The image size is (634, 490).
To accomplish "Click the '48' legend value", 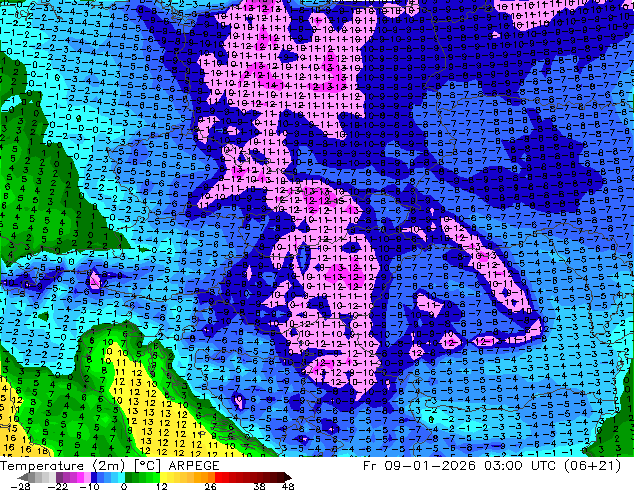I will point(288,486).
